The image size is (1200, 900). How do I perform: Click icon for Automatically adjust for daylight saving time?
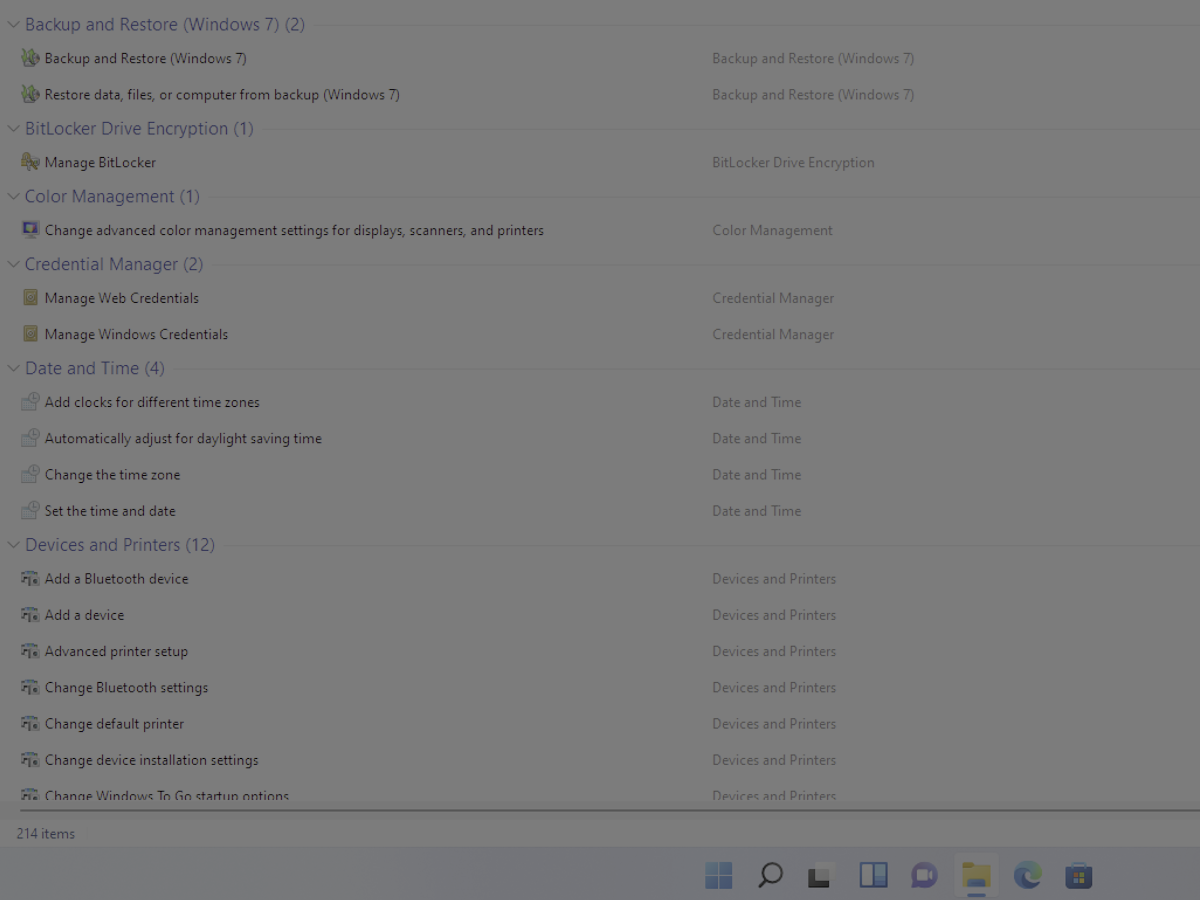click(x=30, y=438)
